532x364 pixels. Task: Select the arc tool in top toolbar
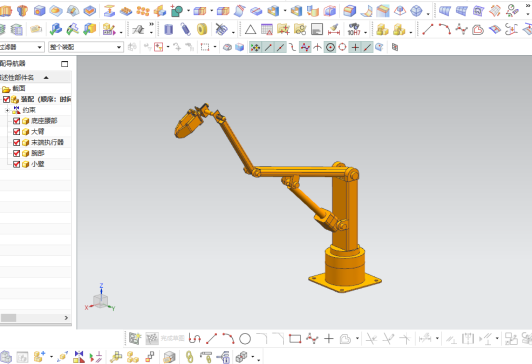coord(445,29)
